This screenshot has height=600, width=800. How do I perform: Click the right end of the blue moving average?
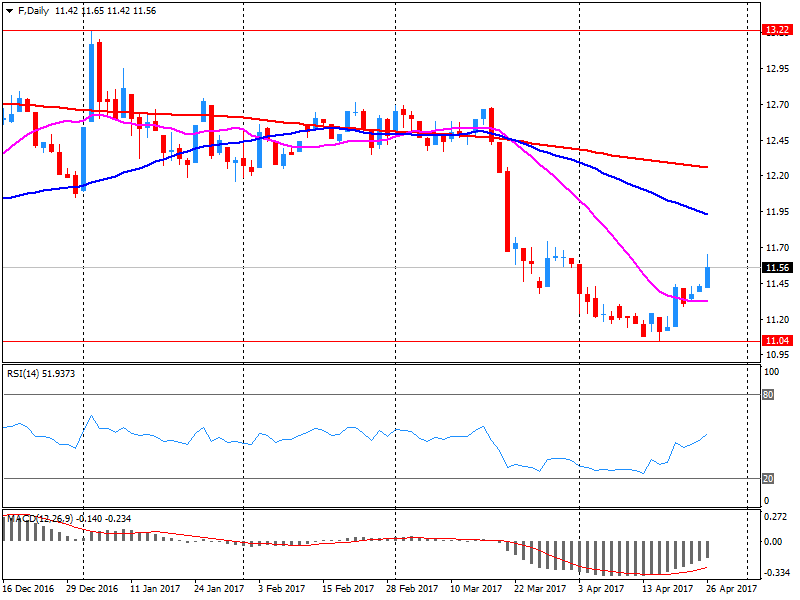click(706, 214)
